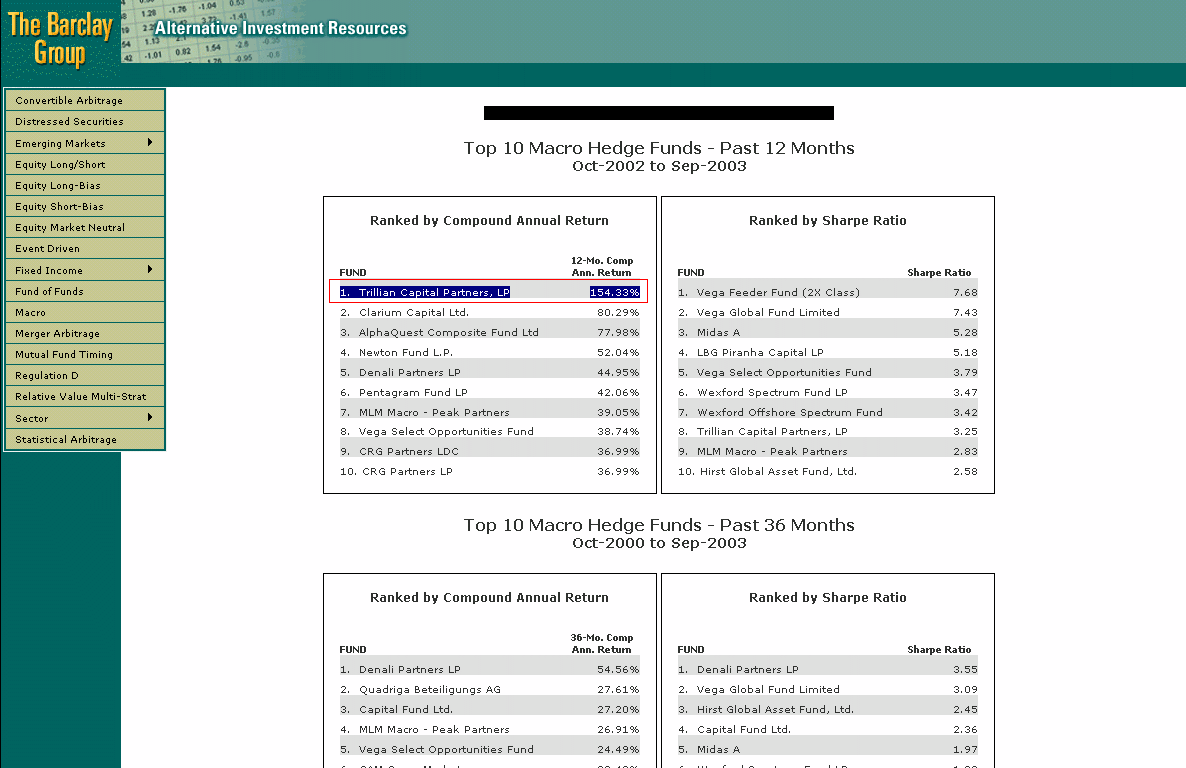
Task: Click The Barclay Group logo
Action: pyautogui.click(x=61, y=39)
